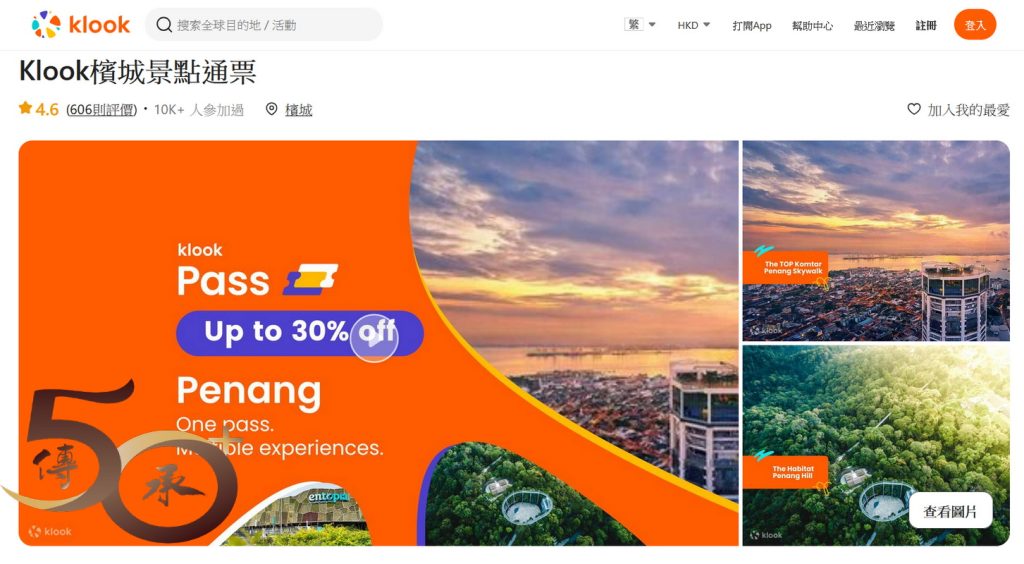Click the 註冊 sign up link
This screenshot has height=564, width=1024.
pyautogui.click(x=925, y=25)
